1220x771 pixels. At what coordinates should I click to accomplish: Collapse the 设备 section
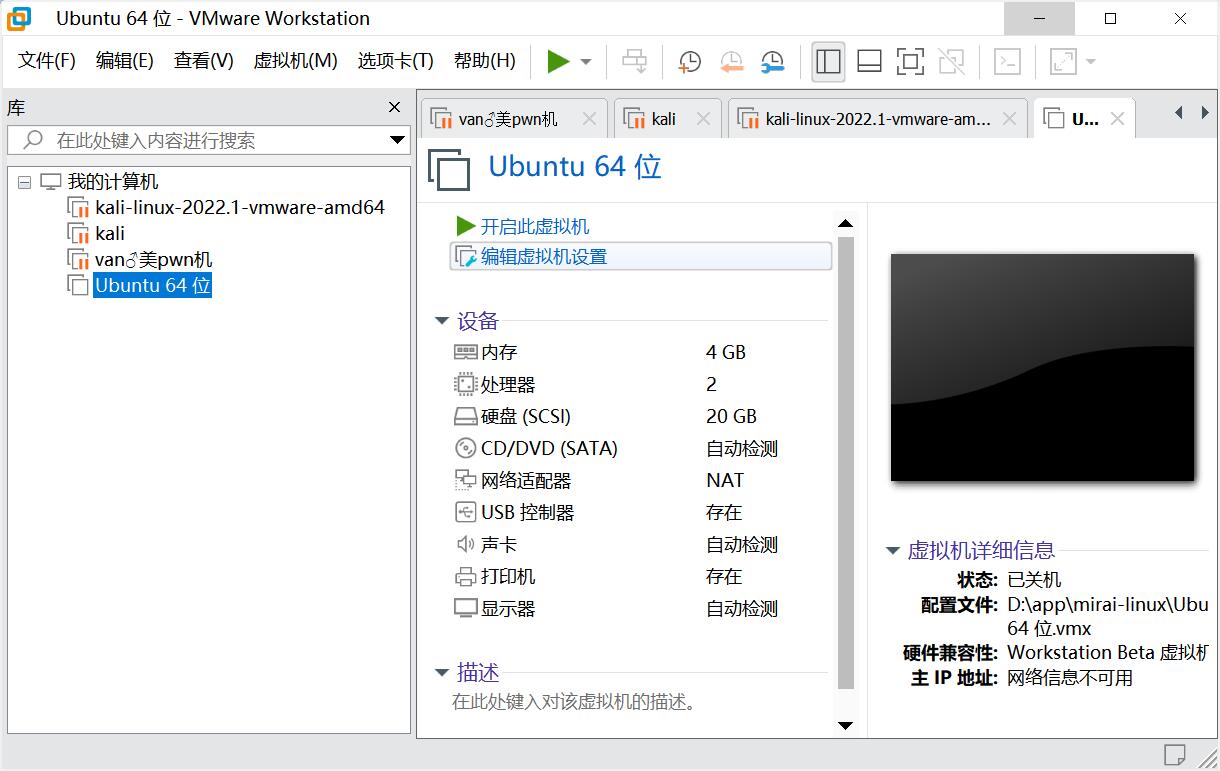coord(442,321)
